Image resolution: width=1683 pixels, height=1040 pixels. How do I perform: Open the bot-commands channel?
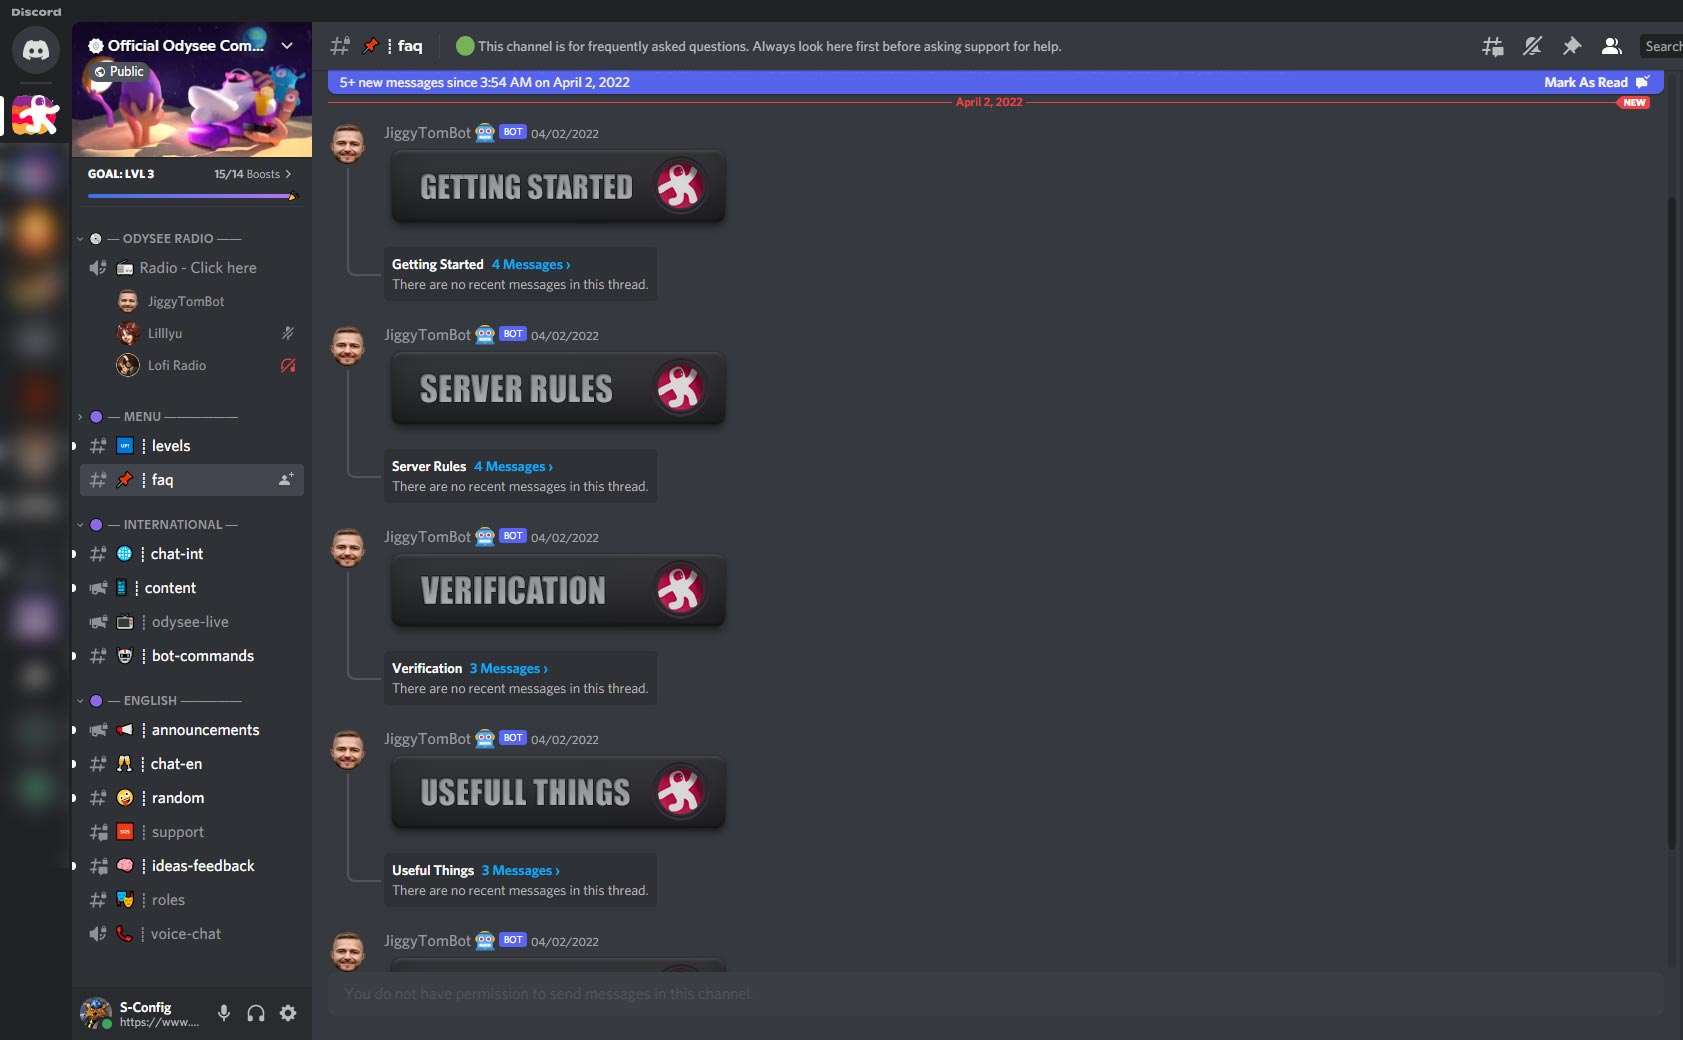pyautogui.click(x=192, y=656)
